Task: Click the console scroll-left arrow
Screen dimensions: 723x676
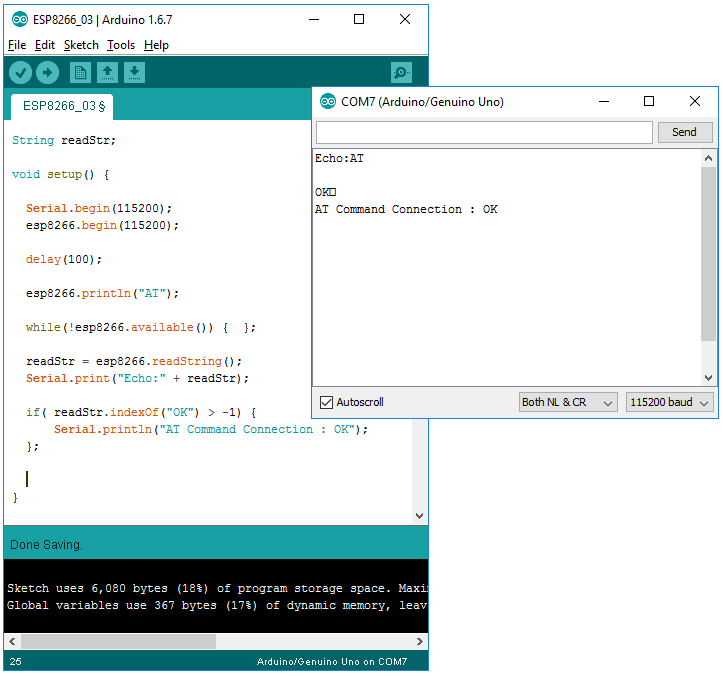Action: pos(12,641)
